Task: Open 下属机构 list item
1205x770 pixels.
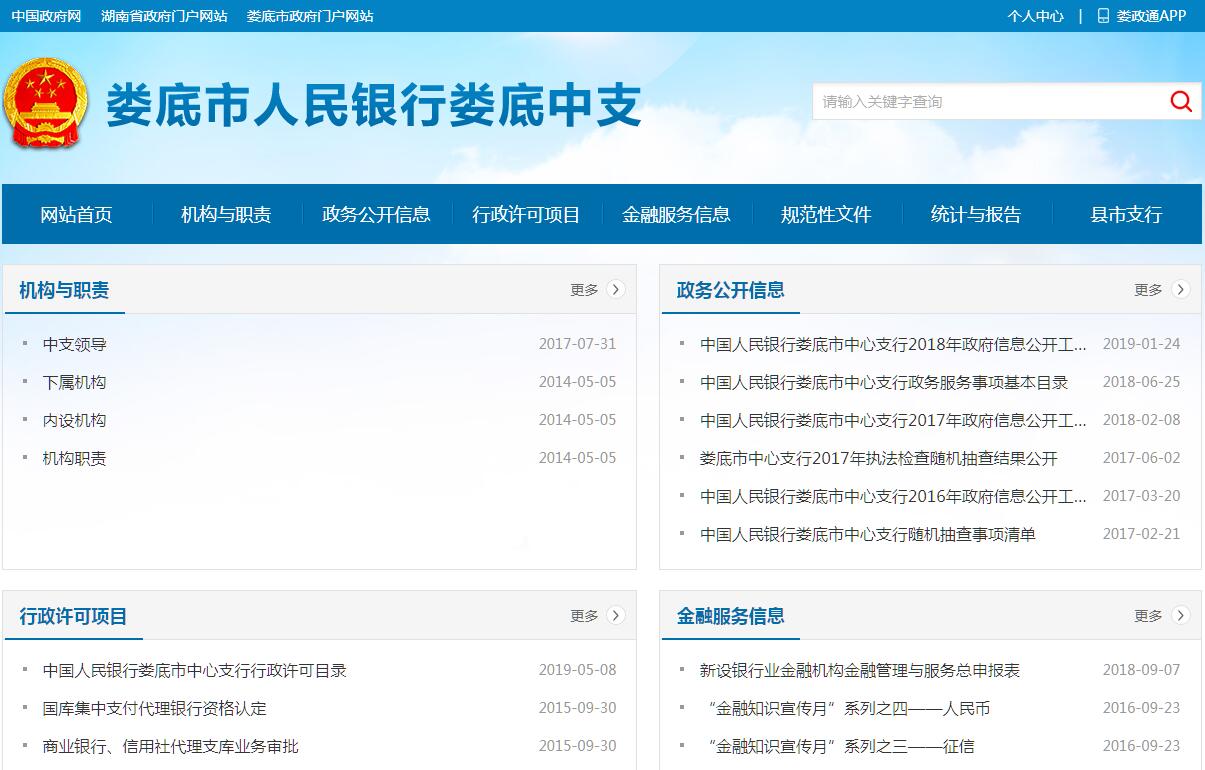Action: tap(74, 382)
